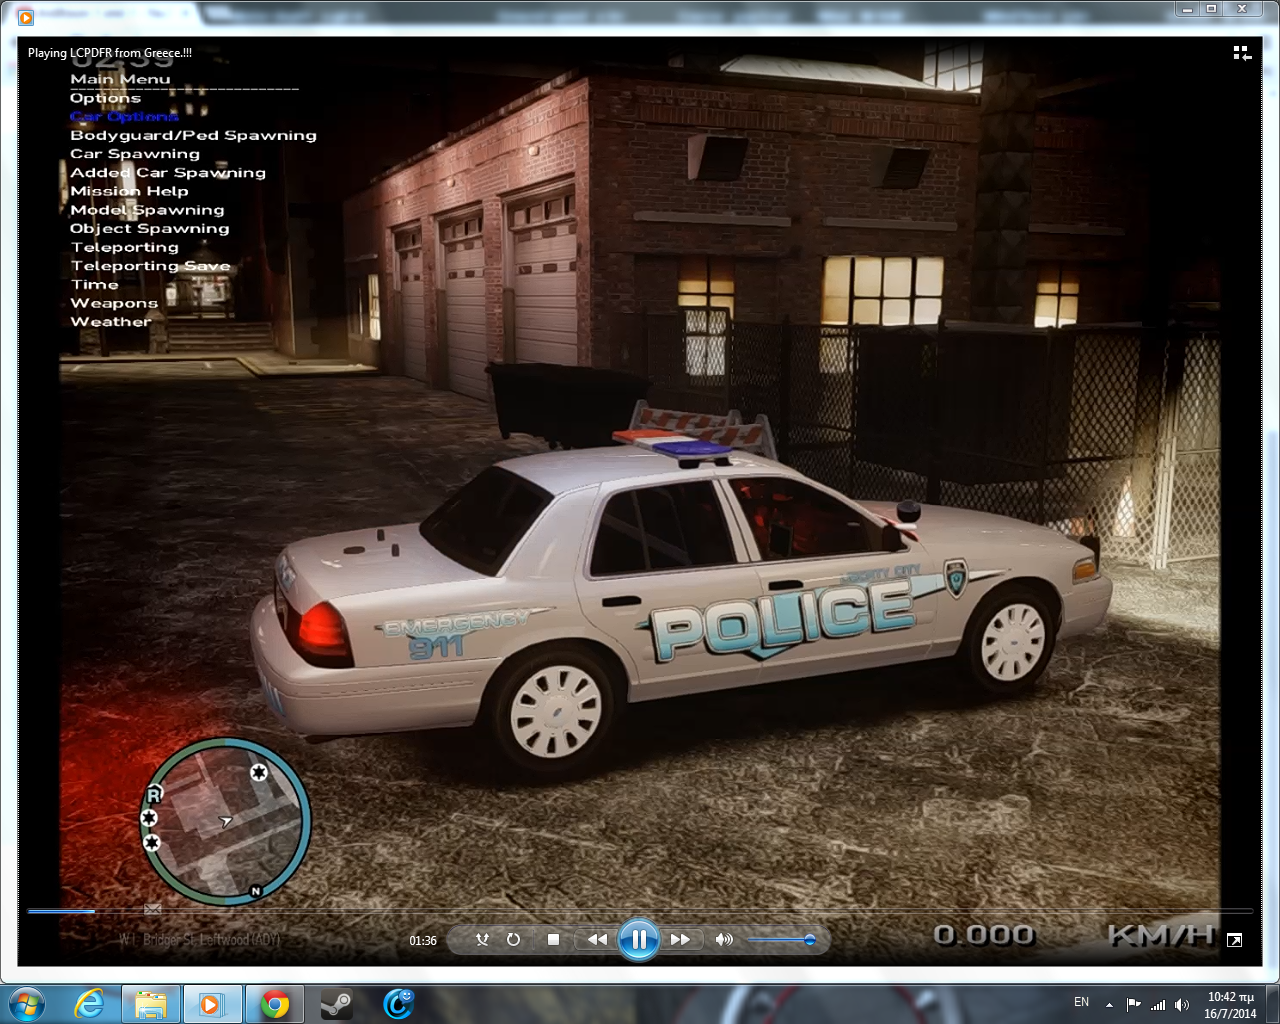The width and height of the screenshot is (1280, 1024).
Task: Open Google Chrome from taskbar
Action: coord(274,1003)
